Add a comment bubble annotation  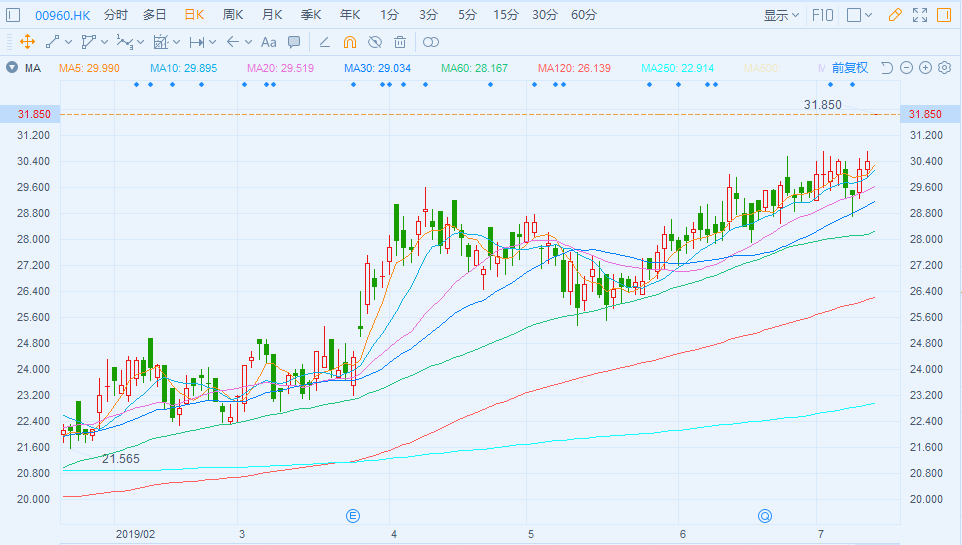point(294,42)
